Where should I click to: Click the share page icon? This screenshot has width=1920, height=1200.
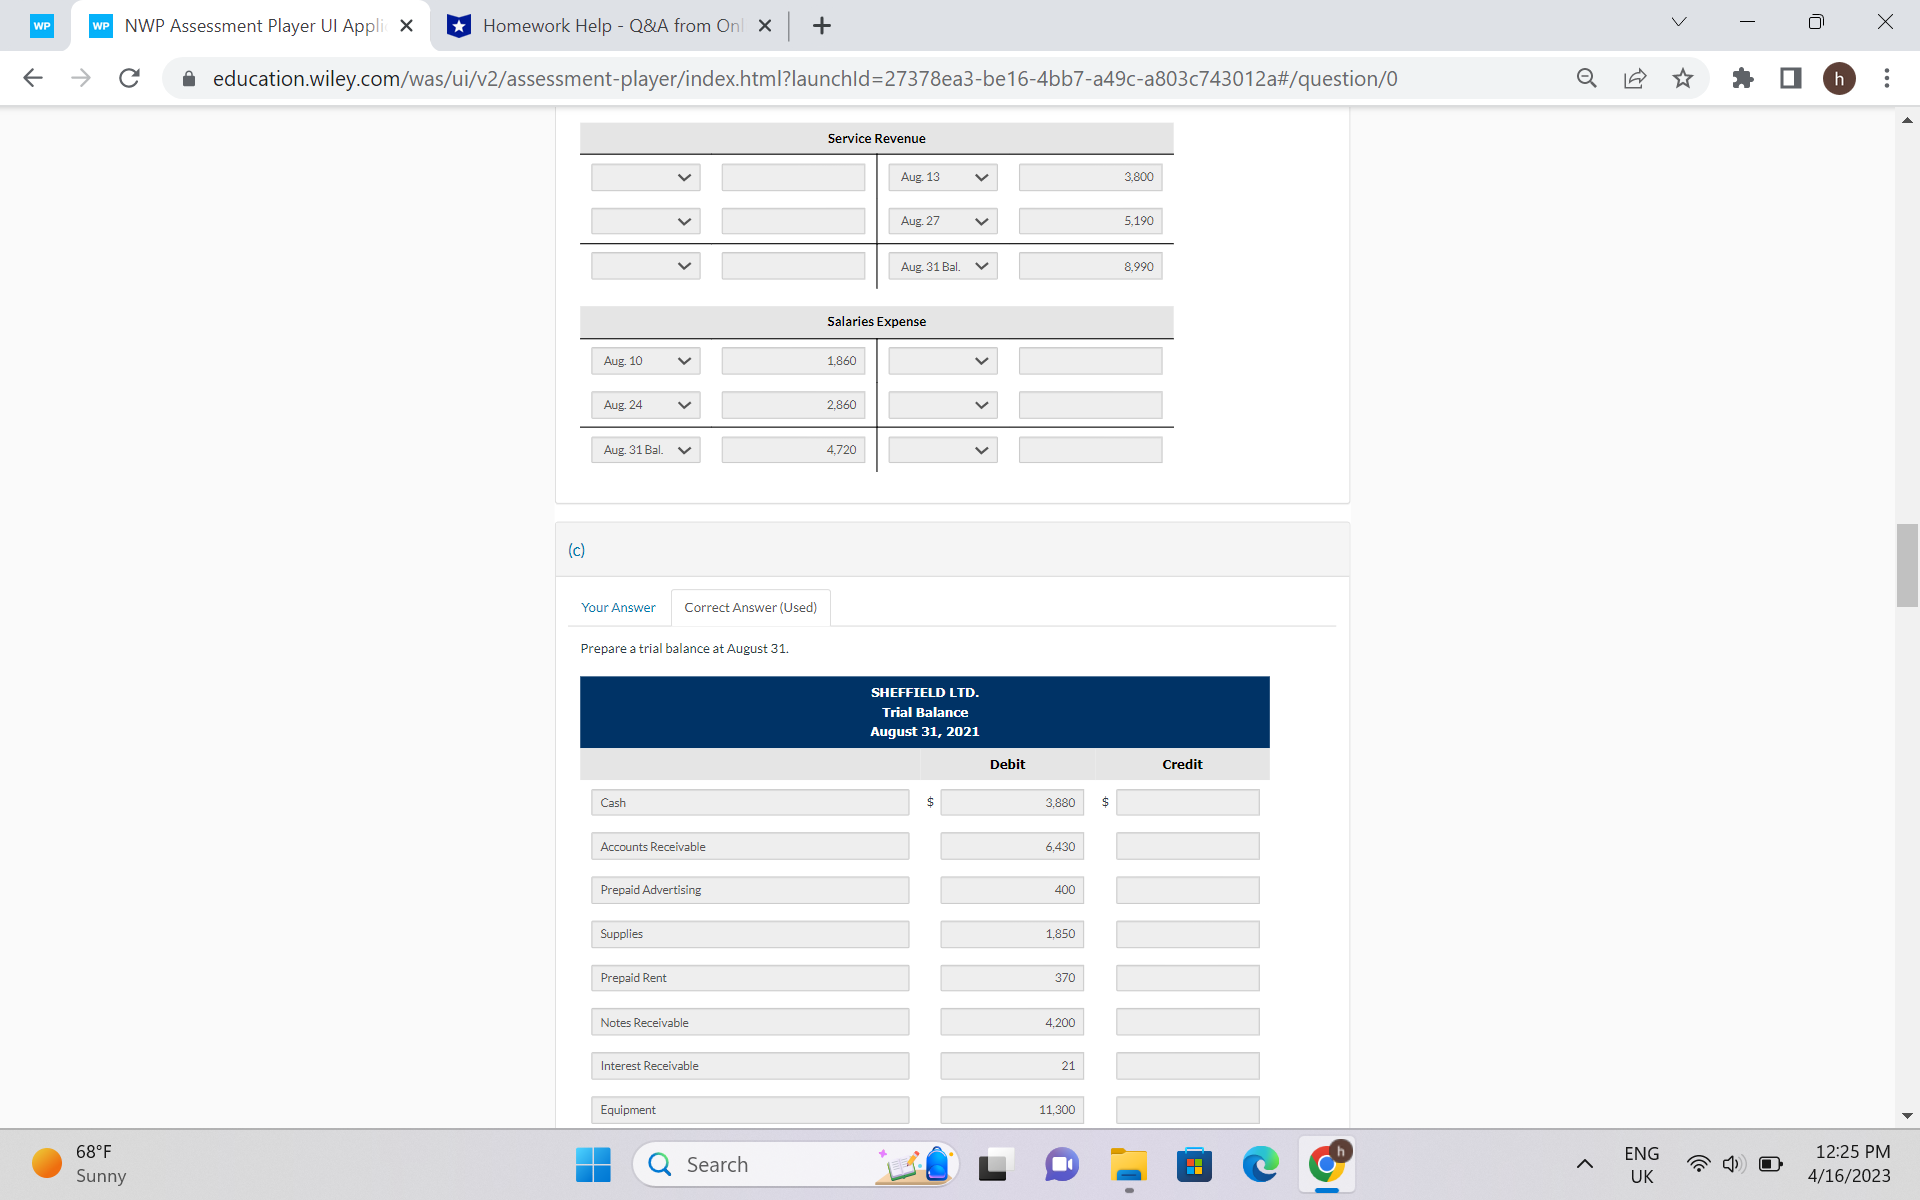coord(1635,78)
